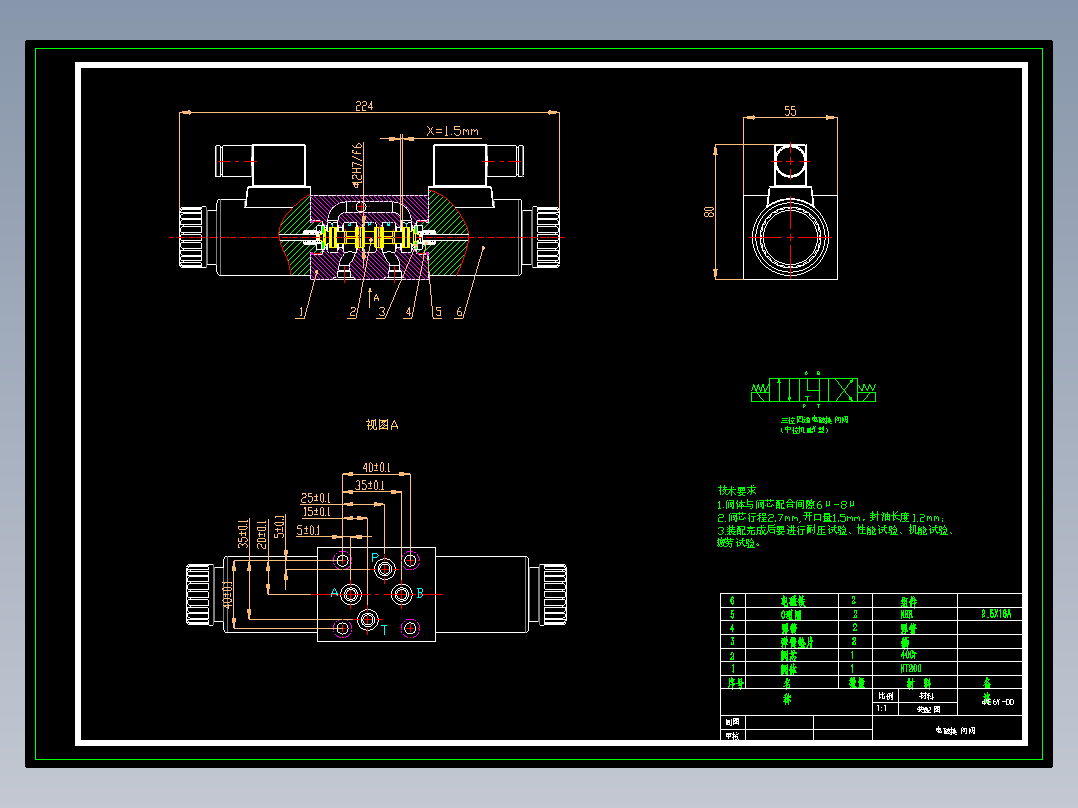The height and width of the screenshot is (808, 1078).
Task: Click requirement line 2 mentioning 2.7mm stroke
Action: 831,517
